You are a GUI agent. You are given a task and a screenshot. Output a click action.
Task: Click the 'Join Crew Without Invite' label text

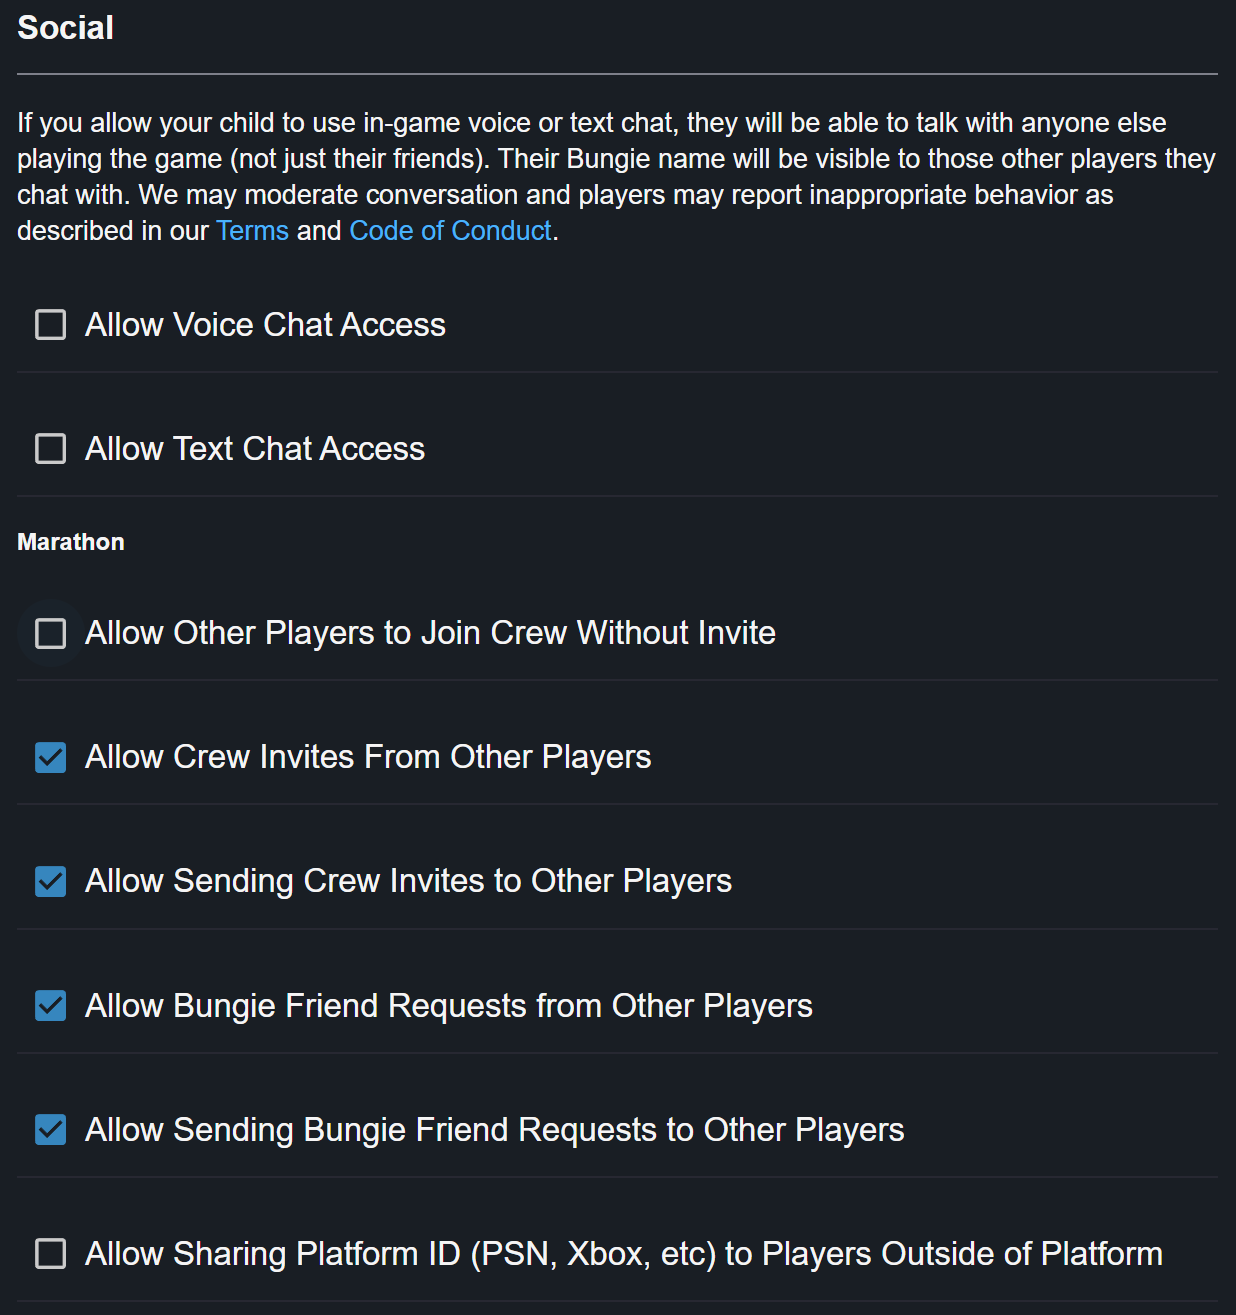pos(430,633)
